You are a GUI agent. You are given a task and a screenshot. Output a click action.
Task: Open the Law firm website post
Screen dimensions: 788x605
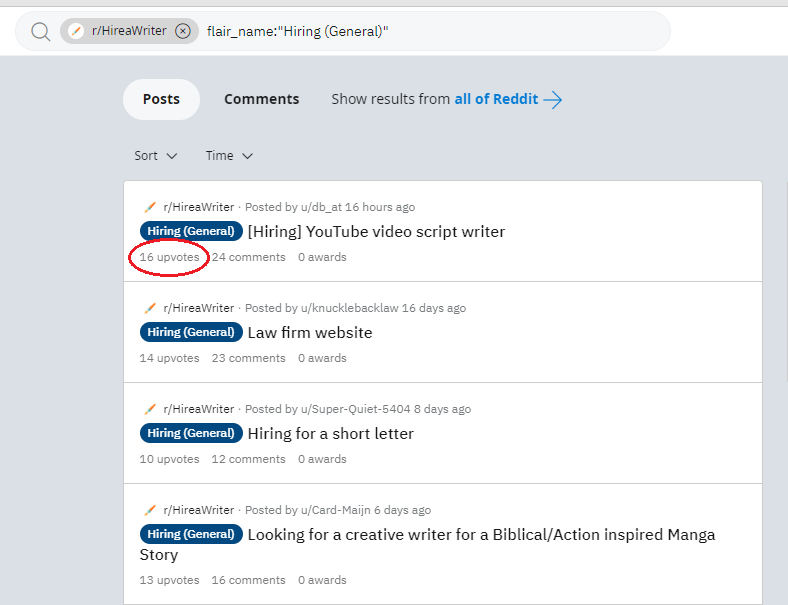pos(310,333)
